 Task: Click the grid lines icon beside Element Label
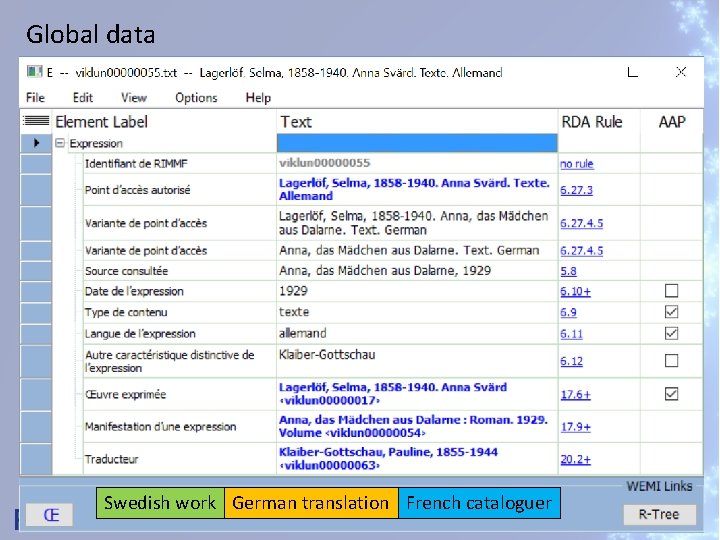coord(37,121)
